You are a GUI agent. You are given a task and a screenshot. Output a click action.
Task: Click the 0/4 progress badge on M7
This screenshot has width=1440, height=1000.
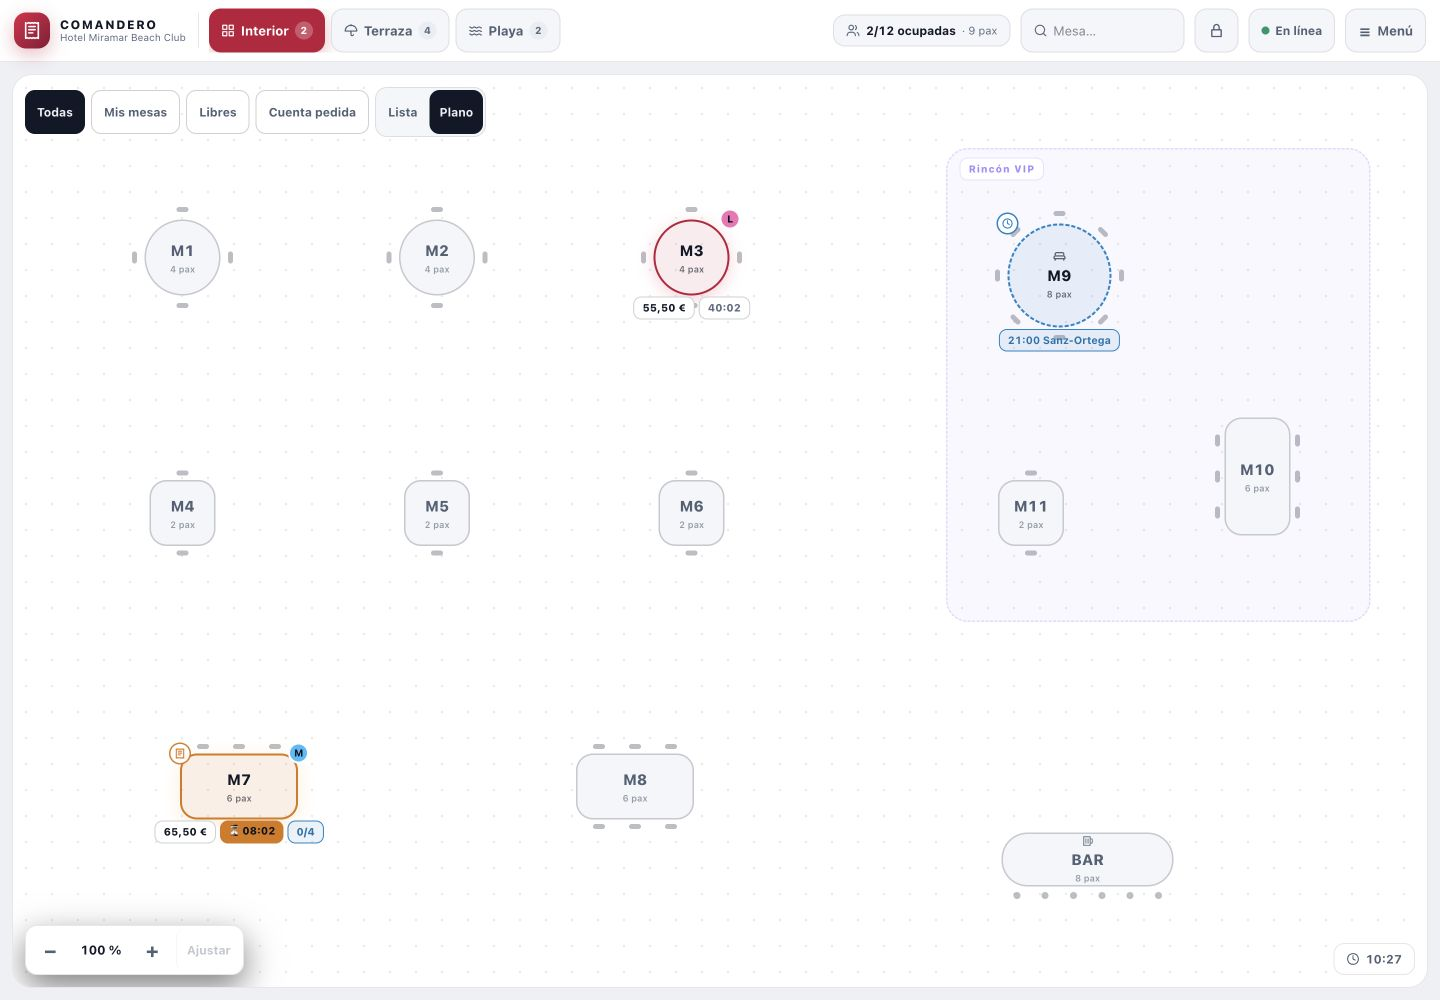305,832
